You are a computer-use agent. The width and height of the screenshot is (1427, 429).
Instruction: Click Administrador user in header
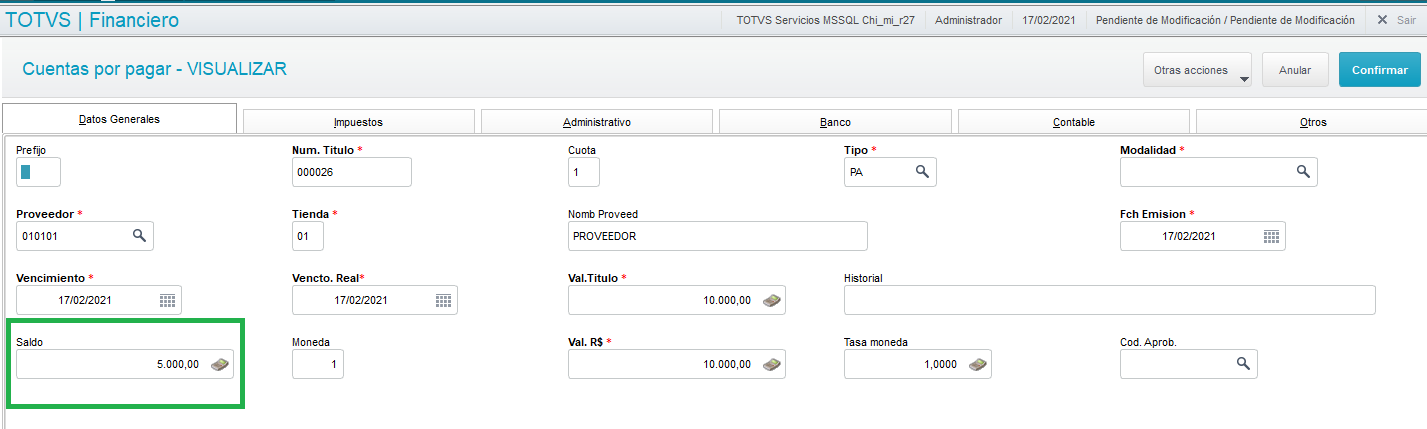[968, 20]
